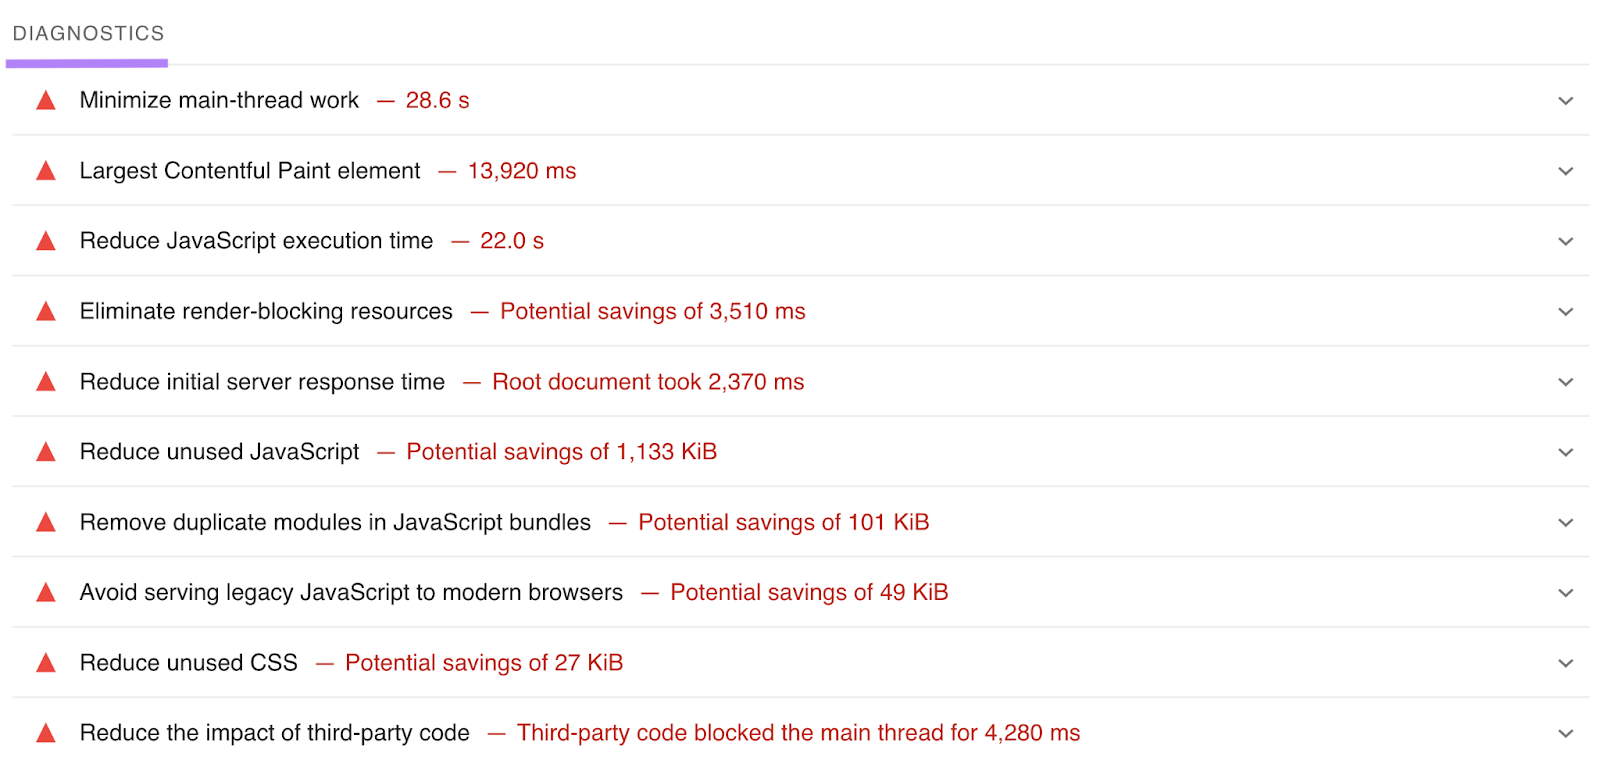Expand the render-blocking resources row chevron
1600x764 pixels.
(1565, 312)
